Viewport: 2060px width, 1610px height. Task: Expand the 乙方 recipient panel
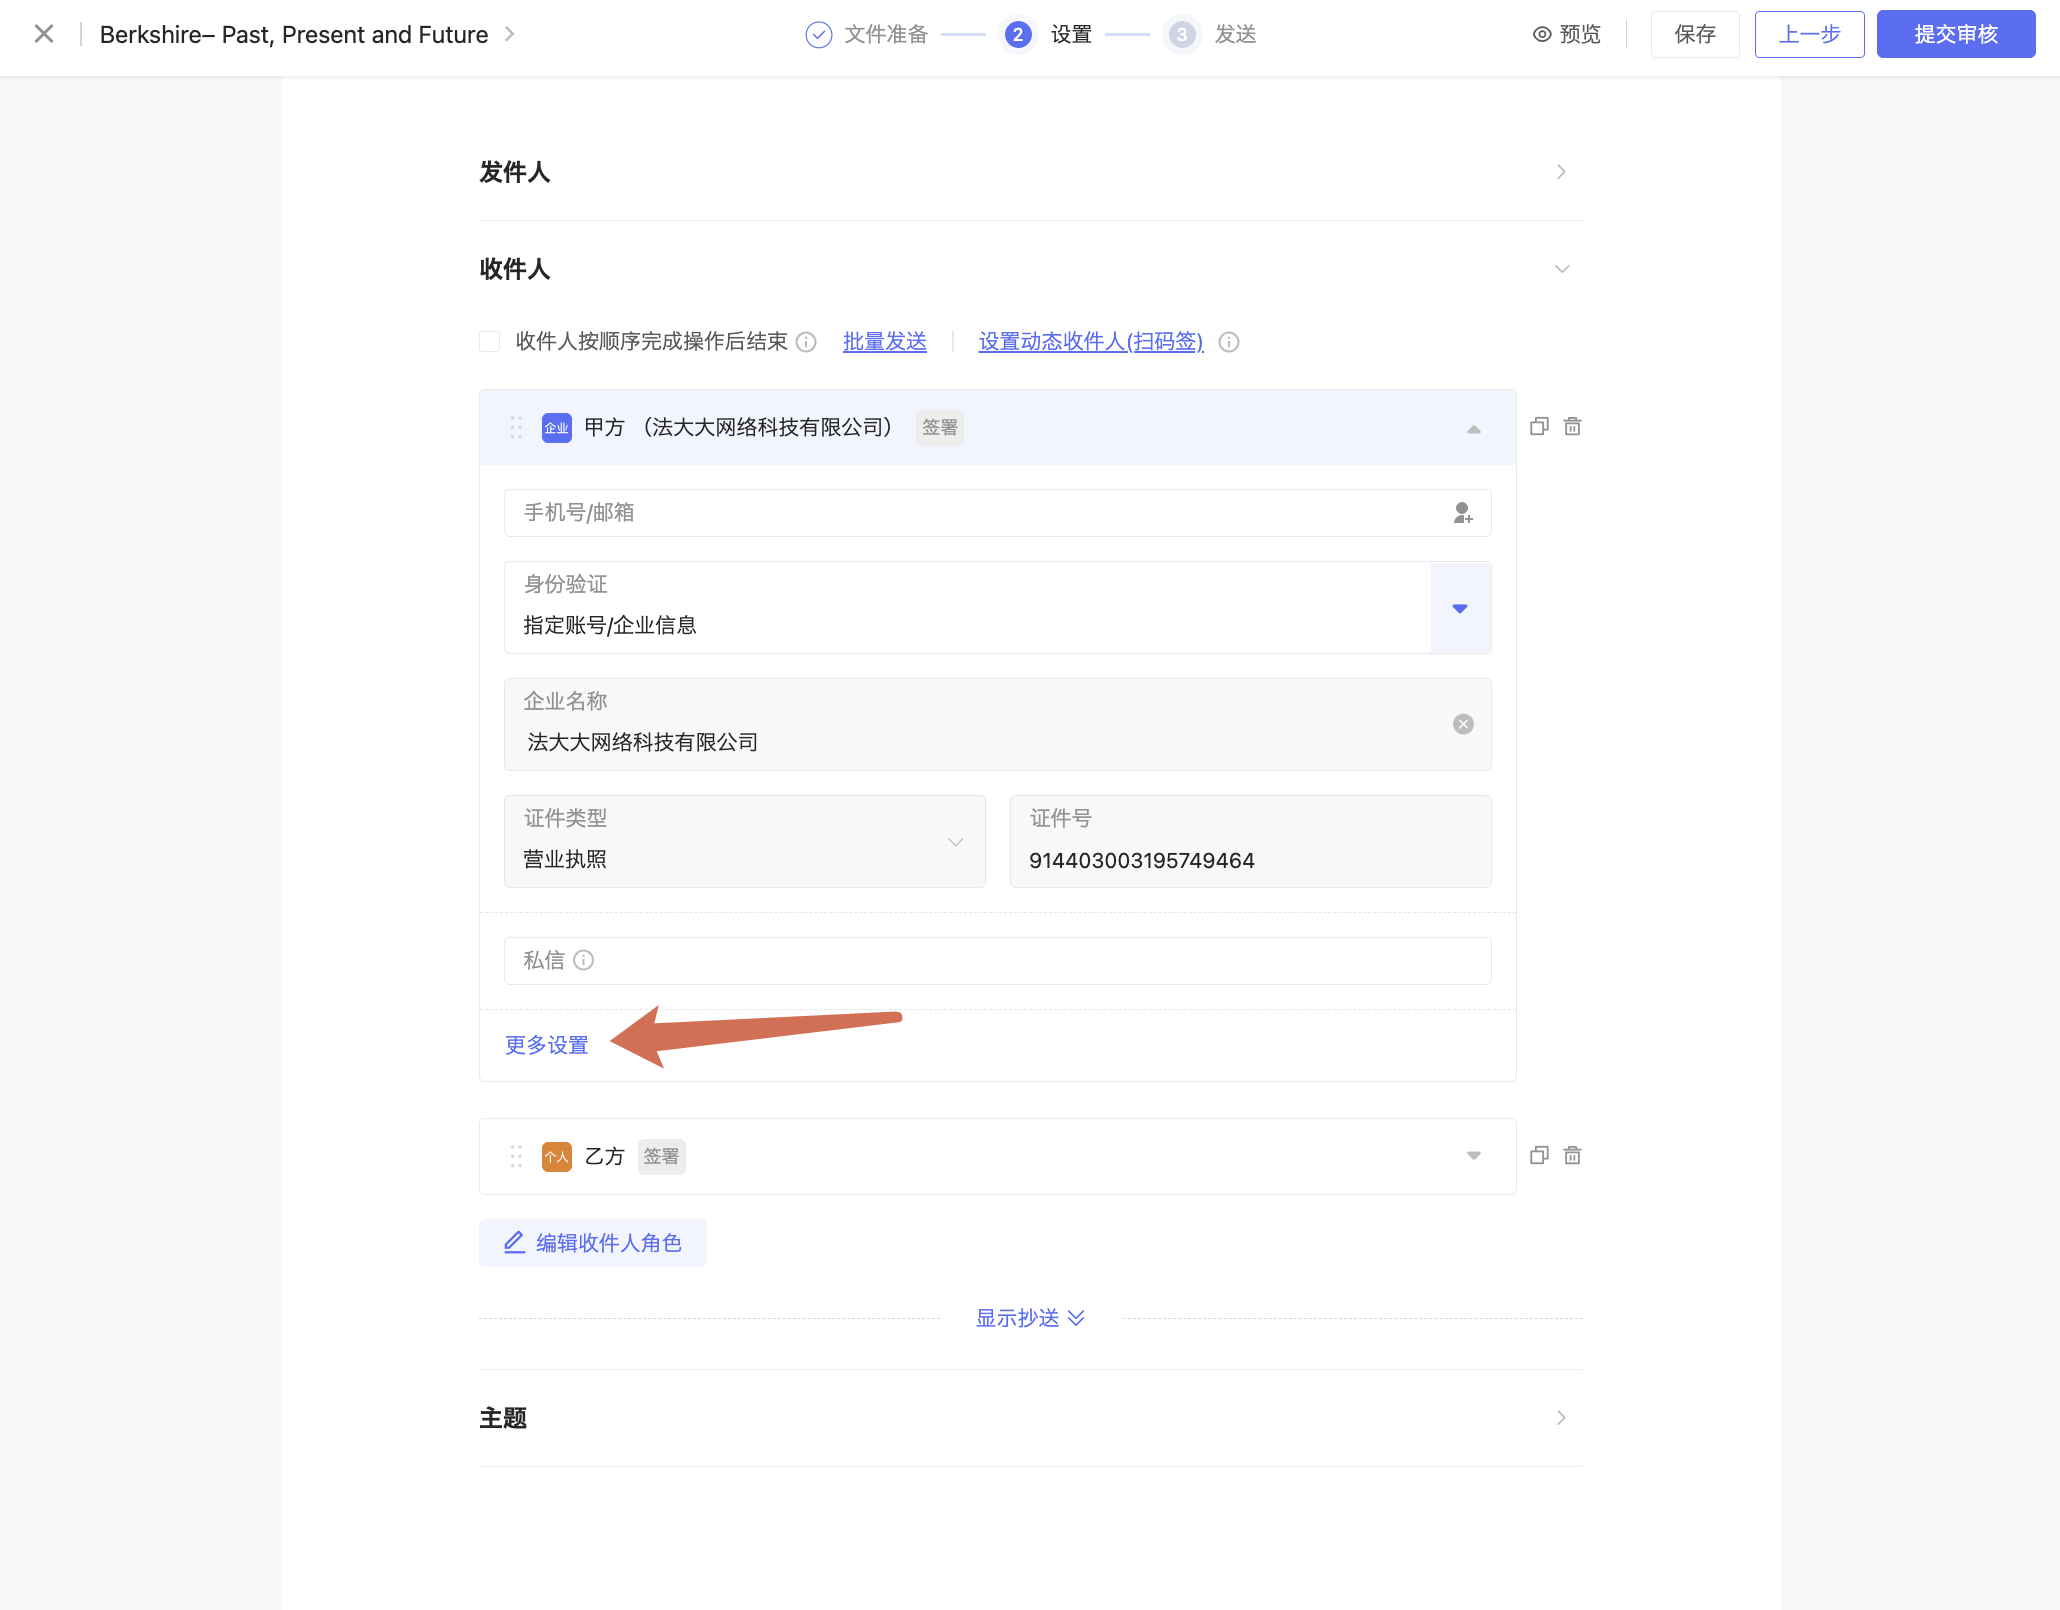point(1473,1156)
